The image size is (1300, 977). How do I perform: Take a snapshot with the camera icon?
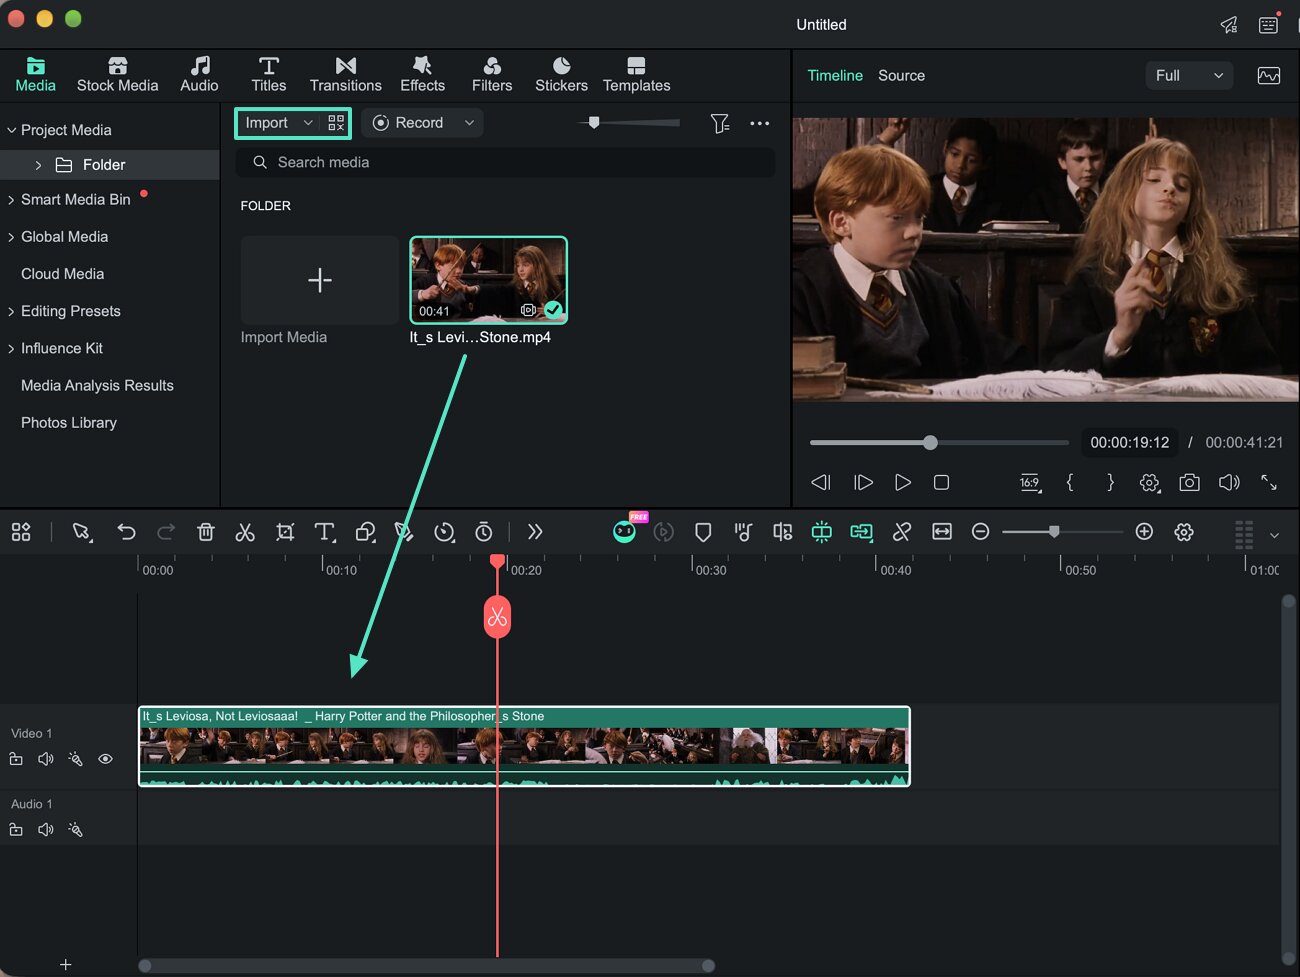[1189, 483]
